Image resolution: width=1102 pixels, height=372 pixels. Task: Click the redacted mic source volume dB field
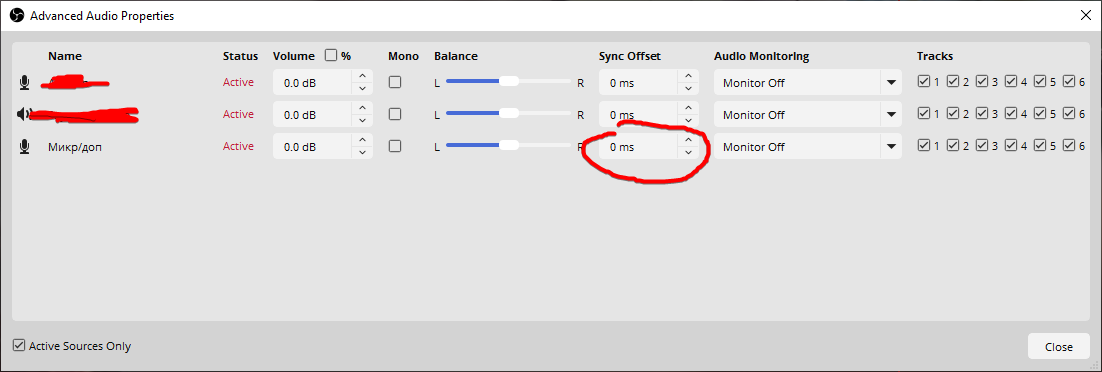click(x=313, y=82)
